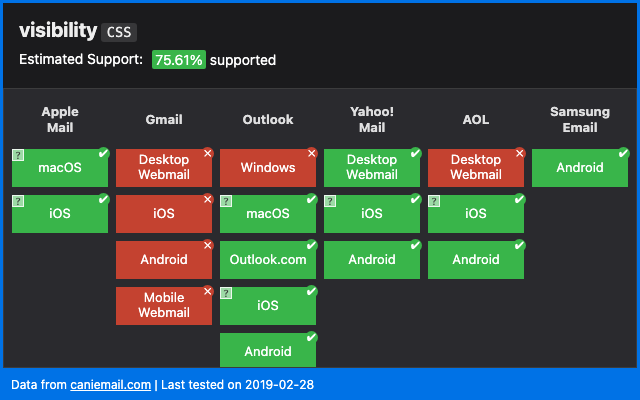Click the note icon on AOL iOS cell
640x400 pixels.
(x=434, y=201)
